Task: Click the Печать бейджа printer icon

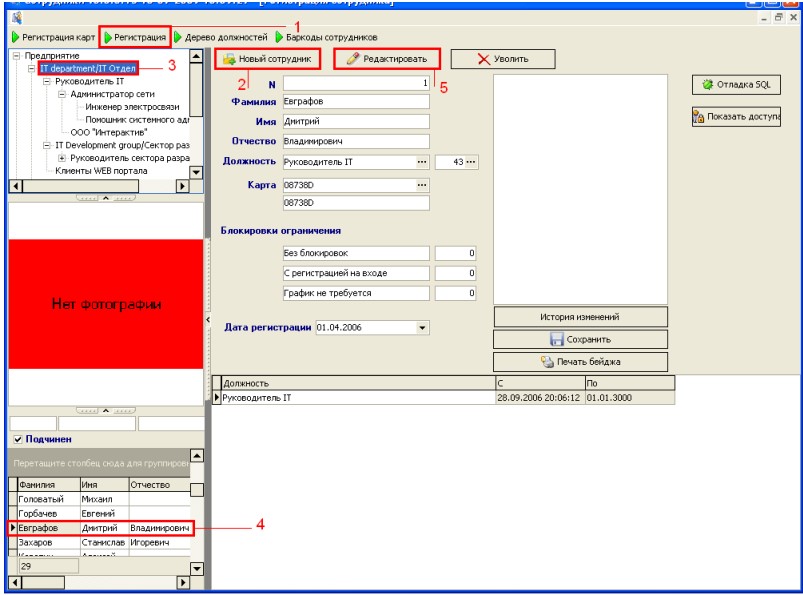Action: coord(547,362)
